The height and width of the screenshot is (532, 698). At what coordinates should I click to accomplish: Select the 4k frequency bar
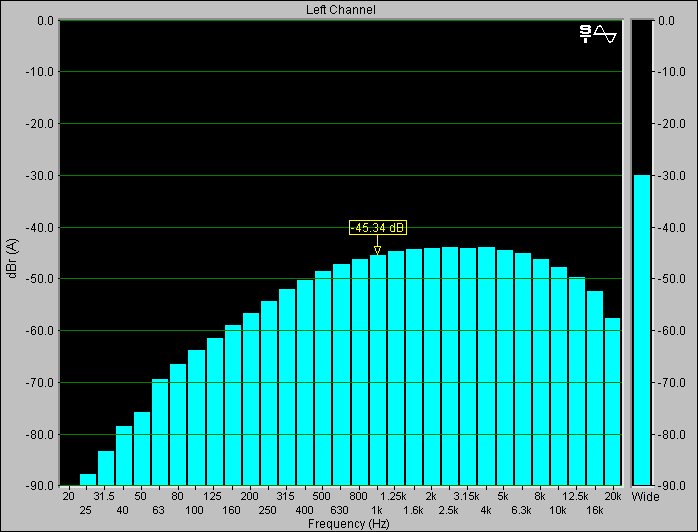click(486, 366)
